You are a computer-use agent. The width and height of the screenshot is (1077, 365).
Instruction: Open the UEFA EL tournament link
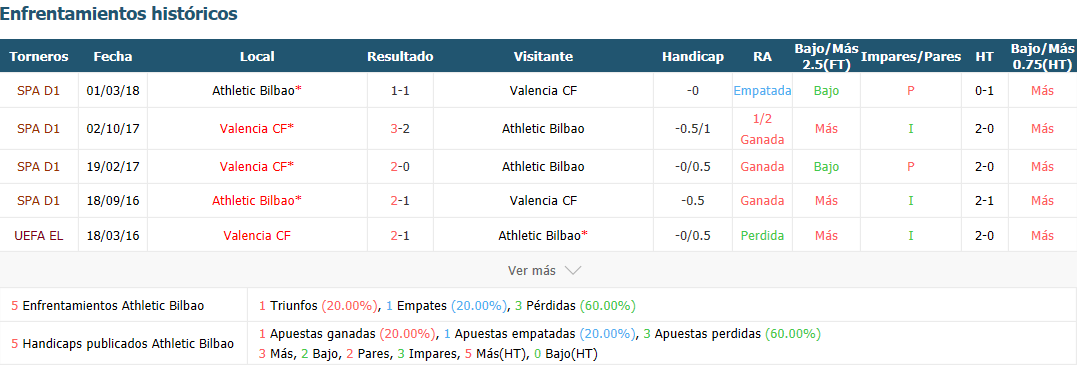38,235
